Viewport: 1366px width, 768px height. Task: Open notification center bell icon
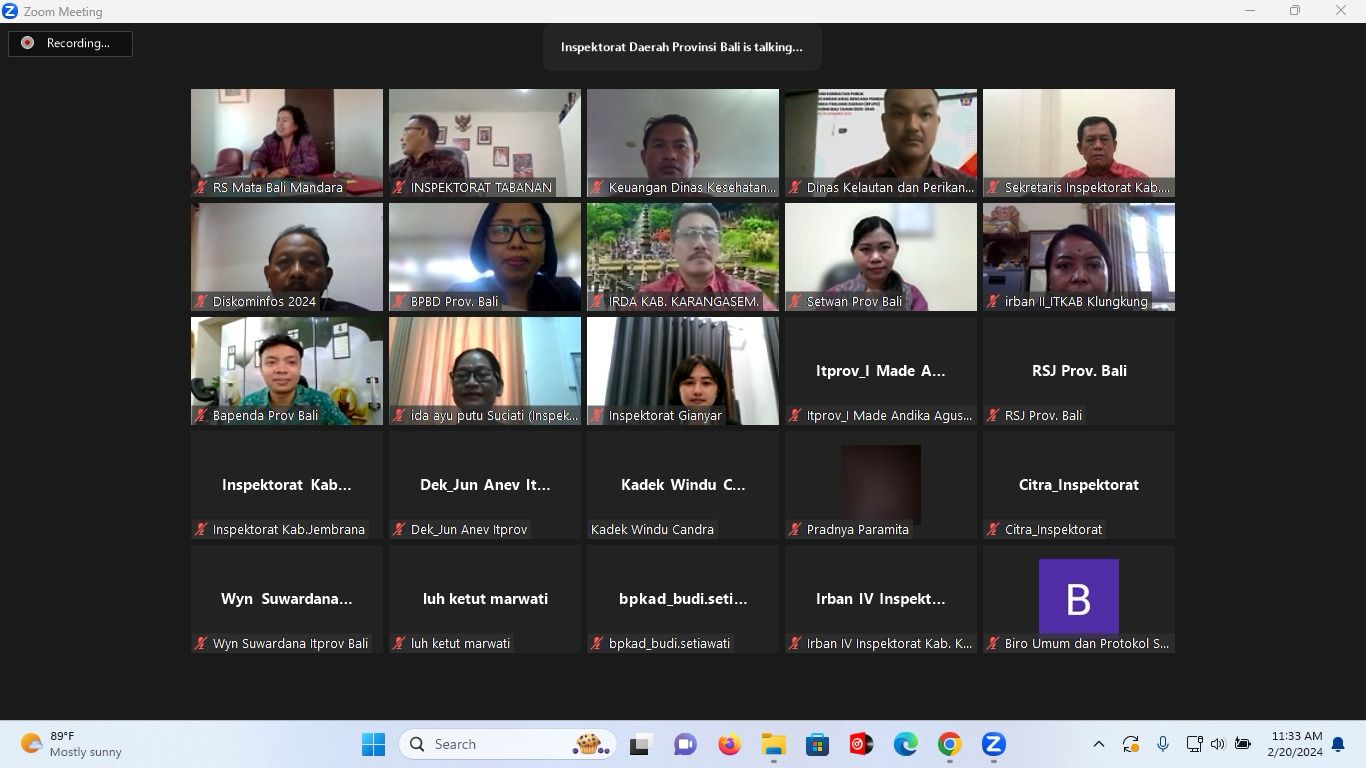[1338, 744]
